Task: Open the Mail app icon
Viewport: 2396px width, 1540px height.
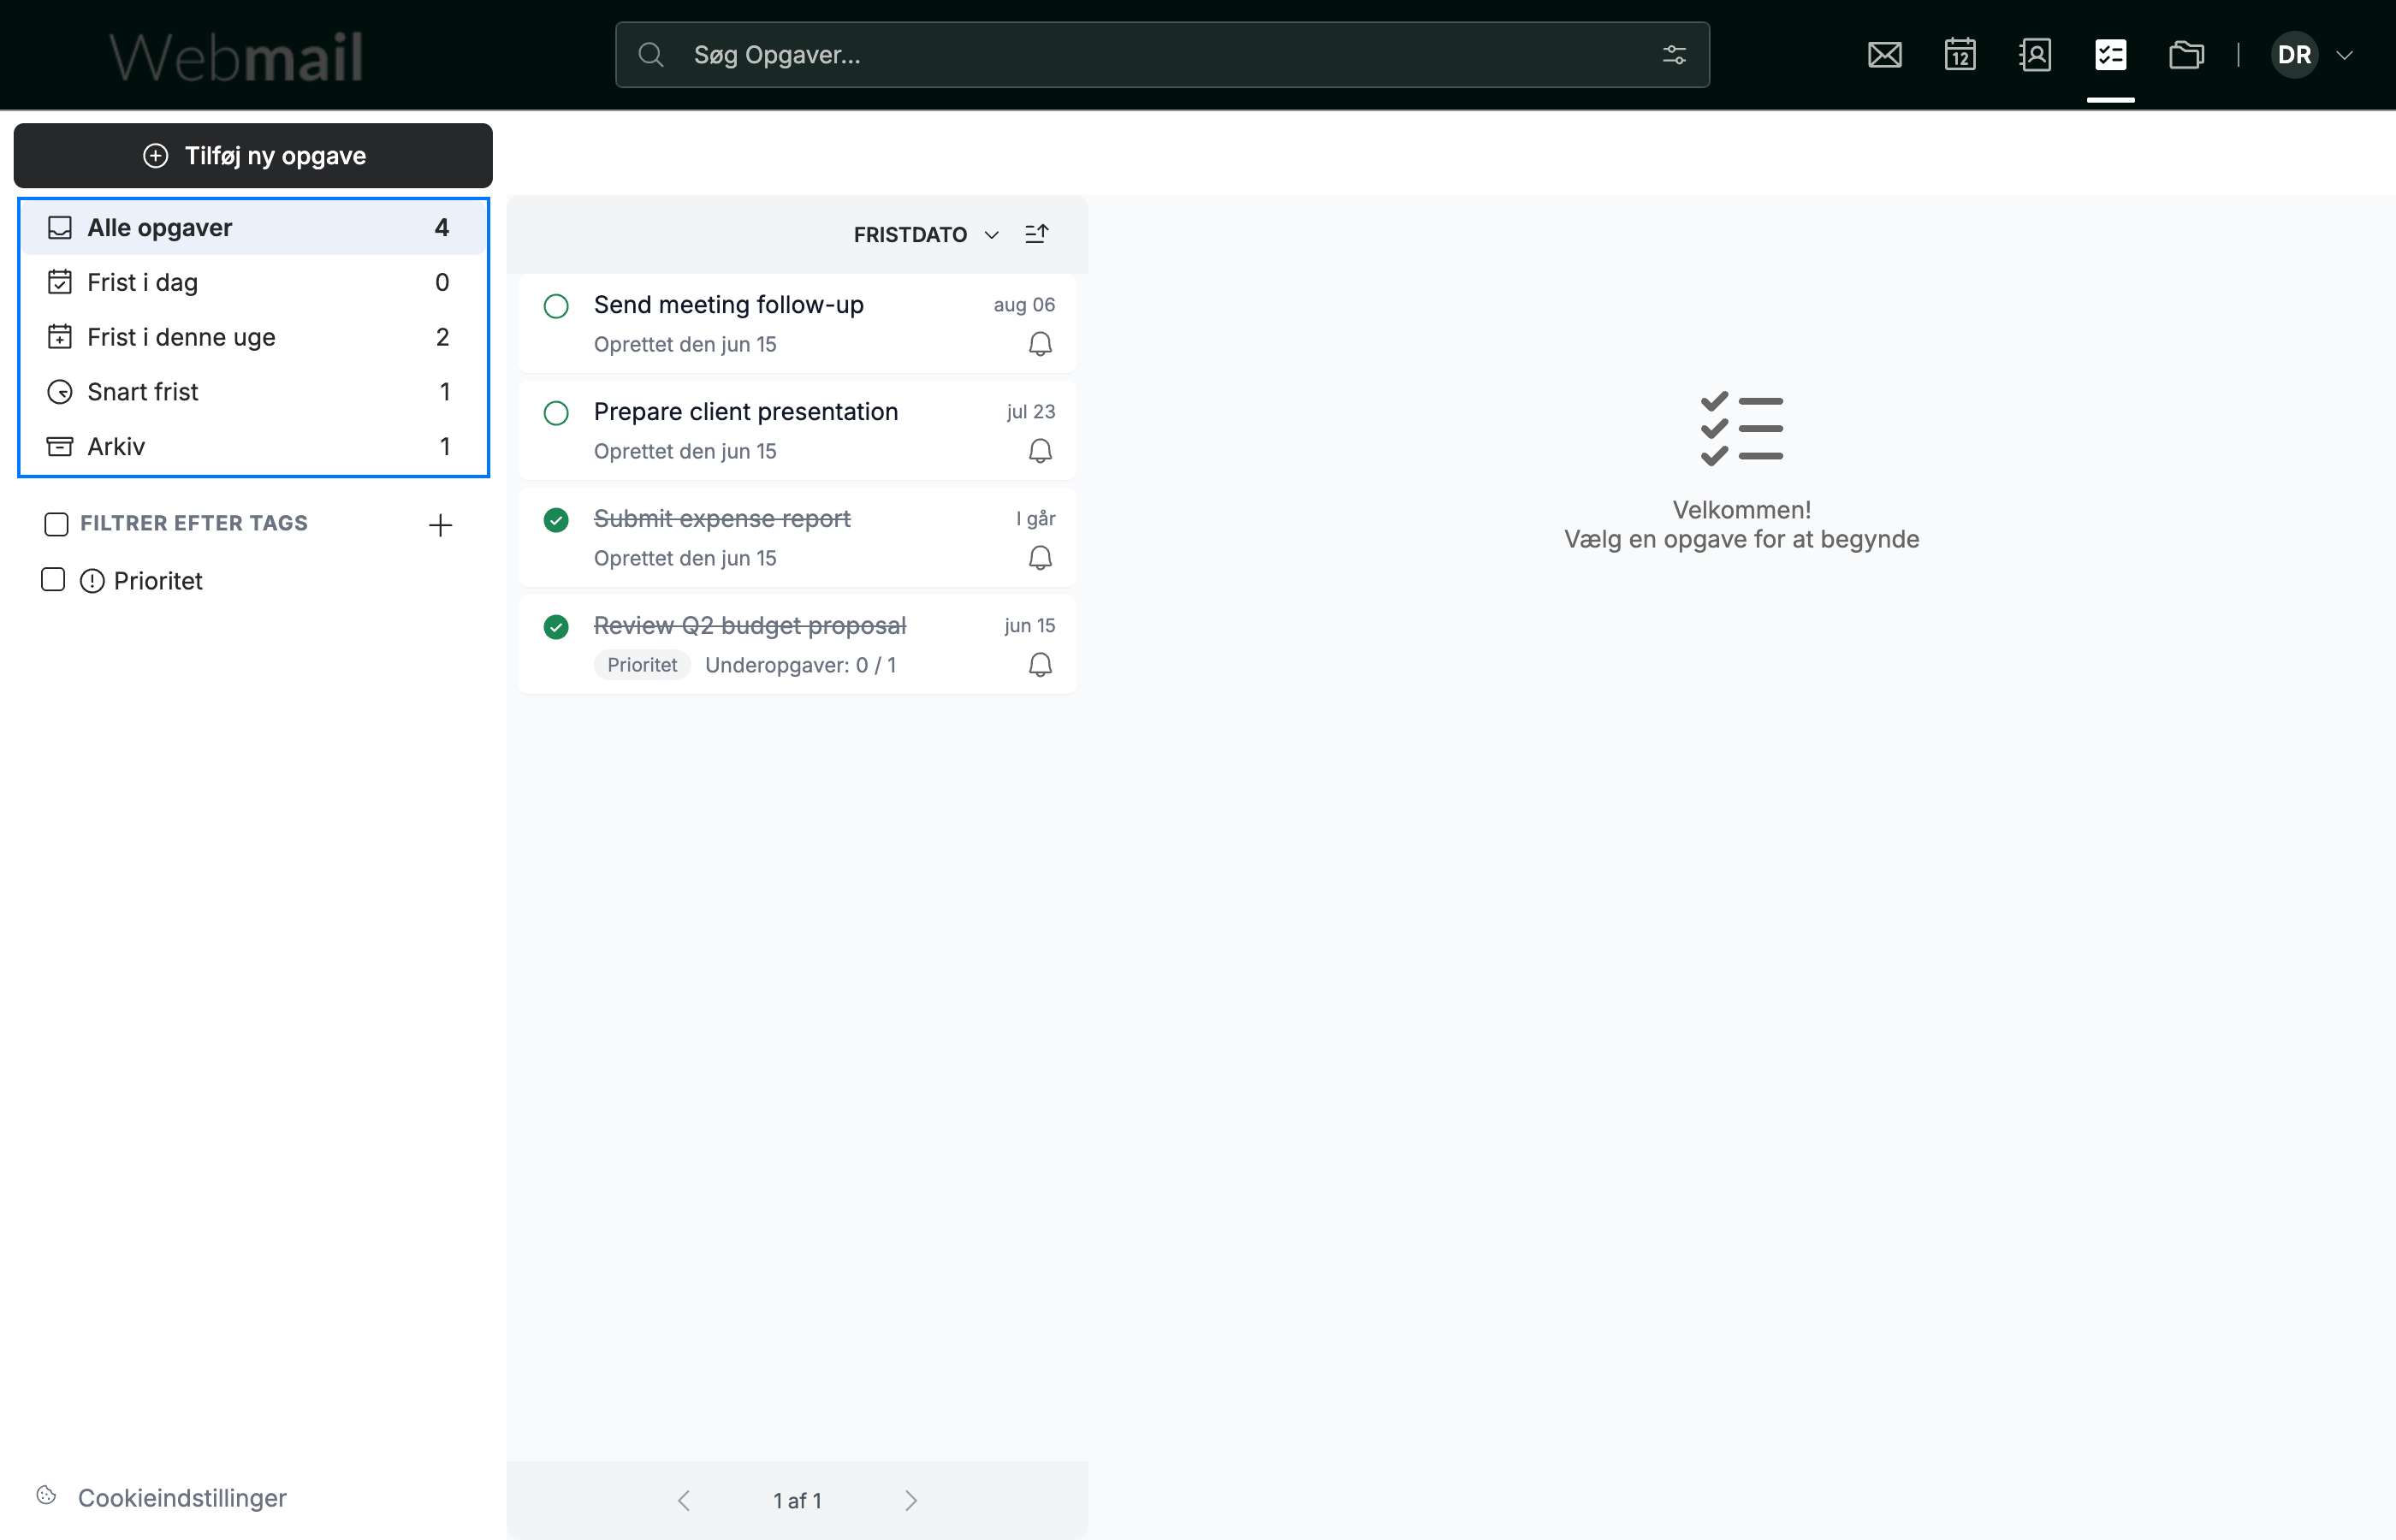Action: [x=1884, y=55]
